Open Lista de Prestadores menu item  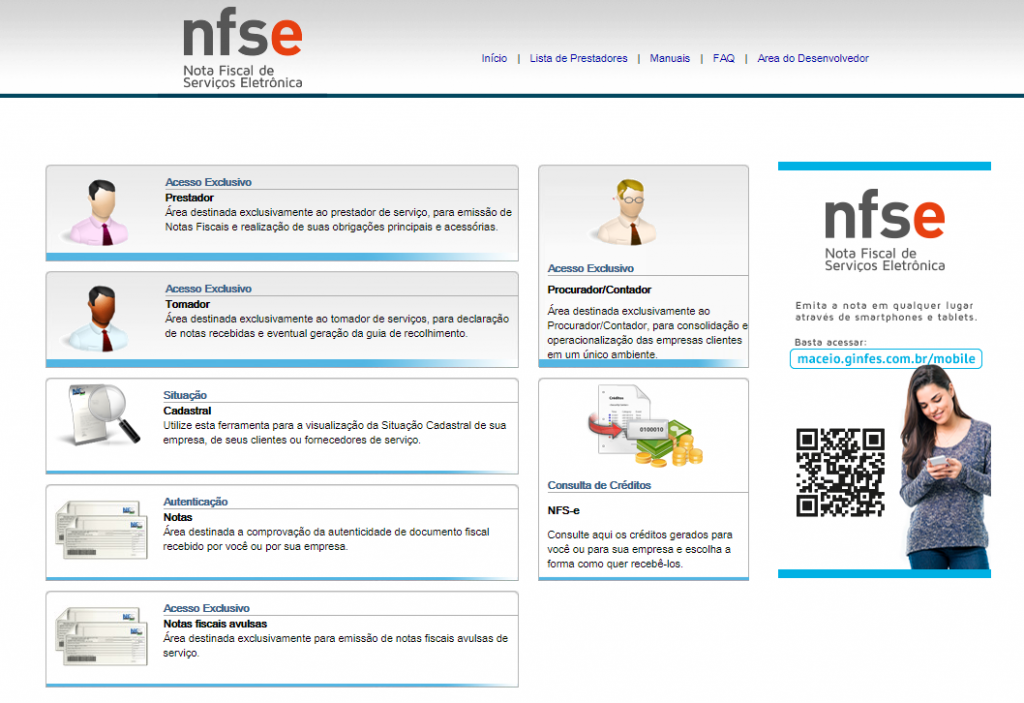coord(579,59)
